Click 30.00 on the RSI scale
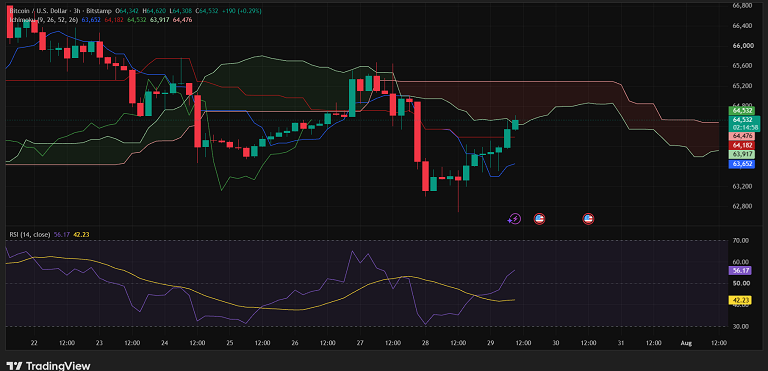The height and width of the screenshot is (371, 768). (742, 326)
